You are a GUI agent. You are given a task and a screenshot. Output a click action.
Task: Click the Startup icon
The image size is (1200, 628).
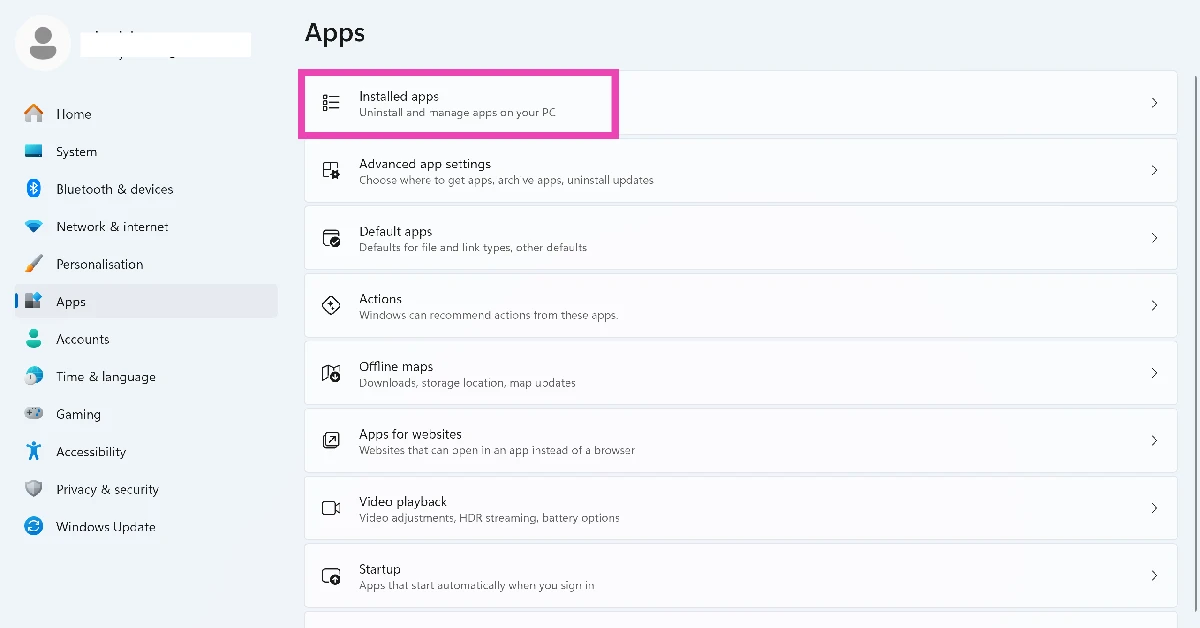tap(330, 575)
